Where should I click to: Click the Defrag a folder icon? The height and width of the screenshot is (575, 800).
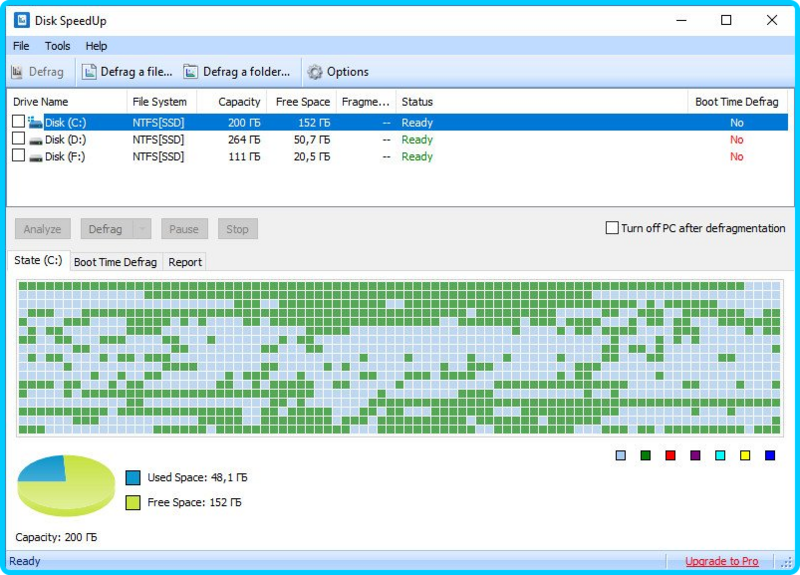pyautogui.click(x=191, y=72)
